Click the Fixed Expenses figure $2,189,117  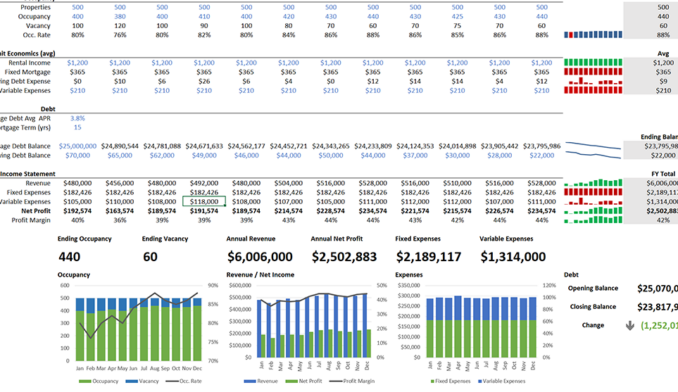(x=429, y=257)
